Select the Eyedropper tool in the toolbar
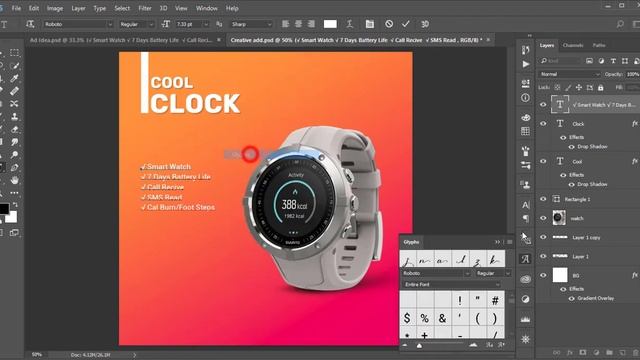 click(14, 78)
